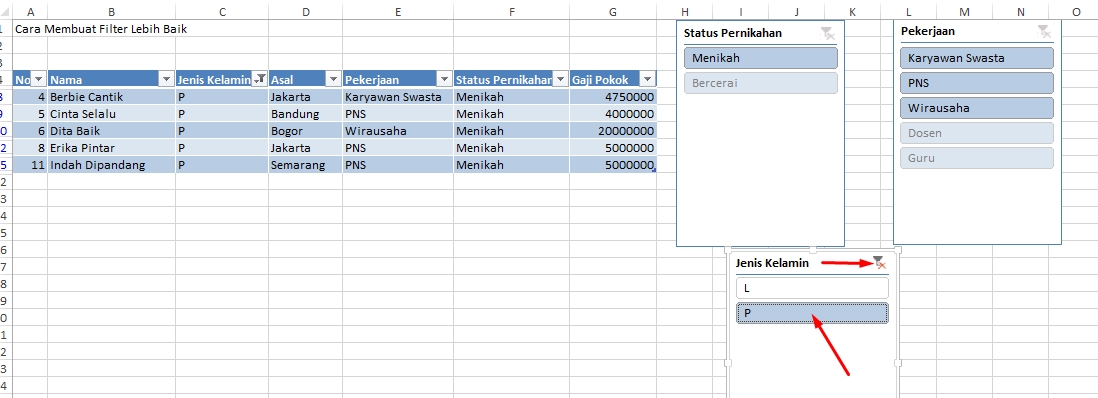
Task: Open the Gaji Pokok column filter dropdown
Action: (647, 79)
